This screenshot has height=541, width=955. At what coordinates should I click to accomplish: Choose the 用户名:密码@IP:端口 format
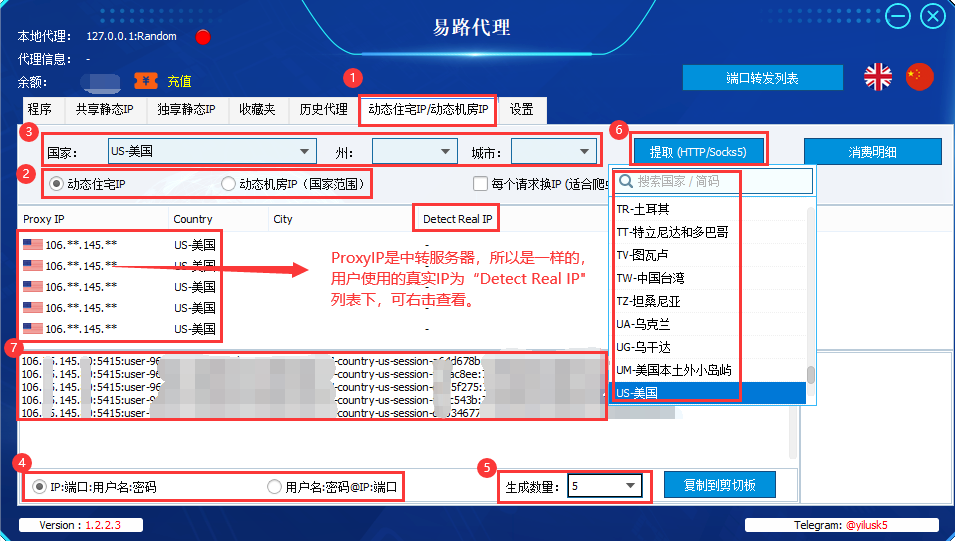pyautogui.click(x=274, y=486)
